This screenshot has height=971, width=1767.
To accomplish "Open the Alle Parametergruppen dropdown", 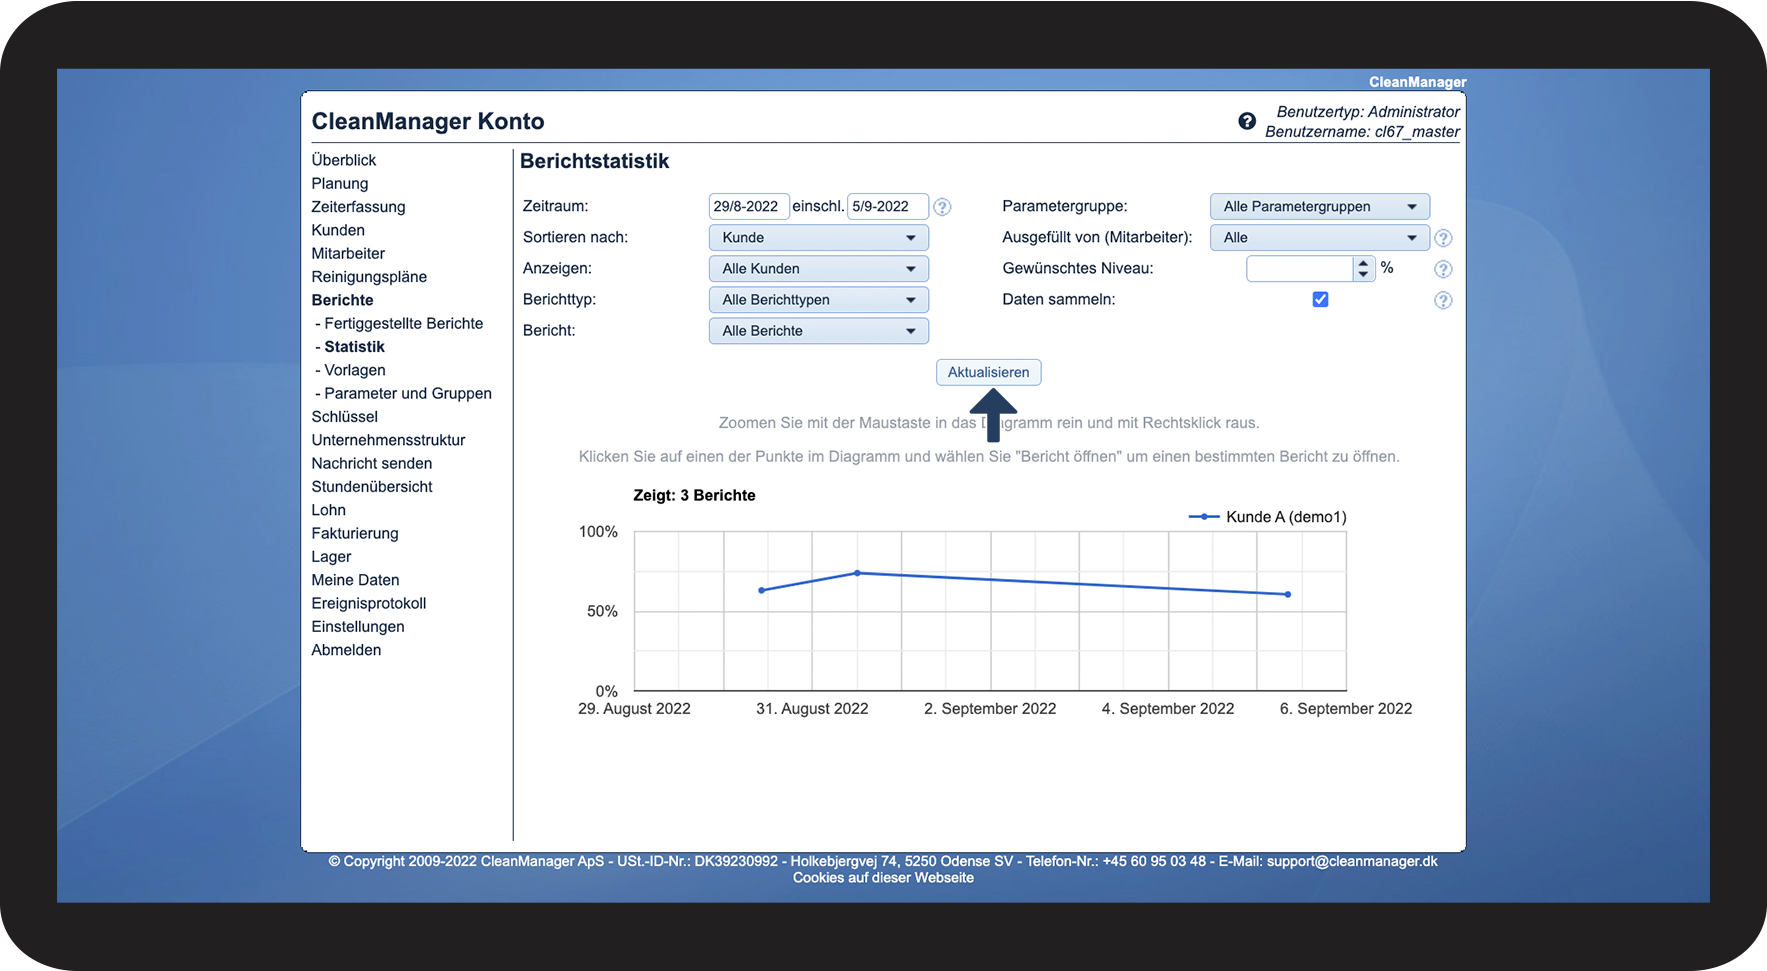I will coord(1318,207).
